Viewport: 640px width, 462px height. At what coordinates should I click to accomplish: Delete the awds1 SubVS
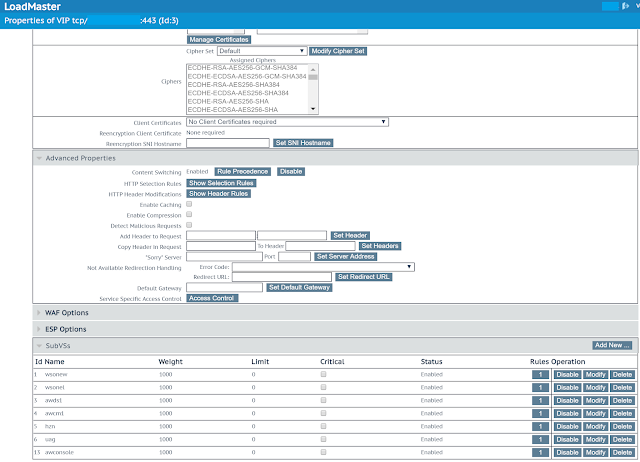point(622,401)
